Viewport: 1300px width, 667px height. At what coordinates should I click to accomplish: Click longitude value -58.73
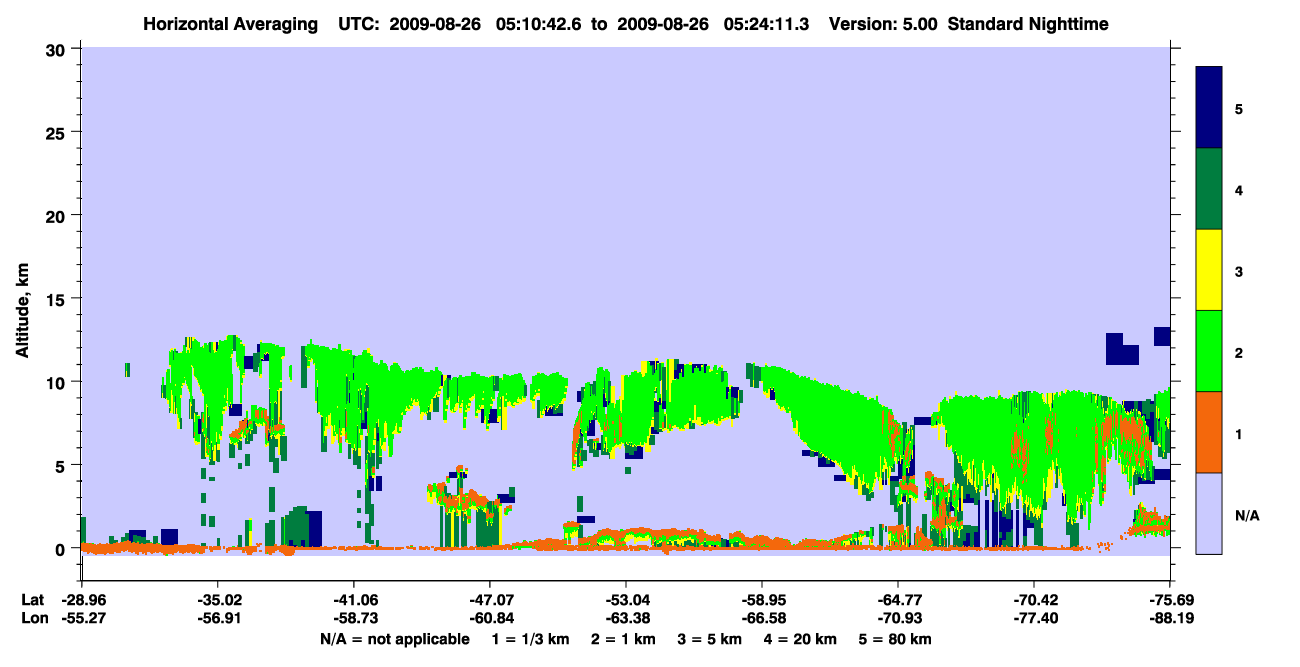tap(353, 619)
